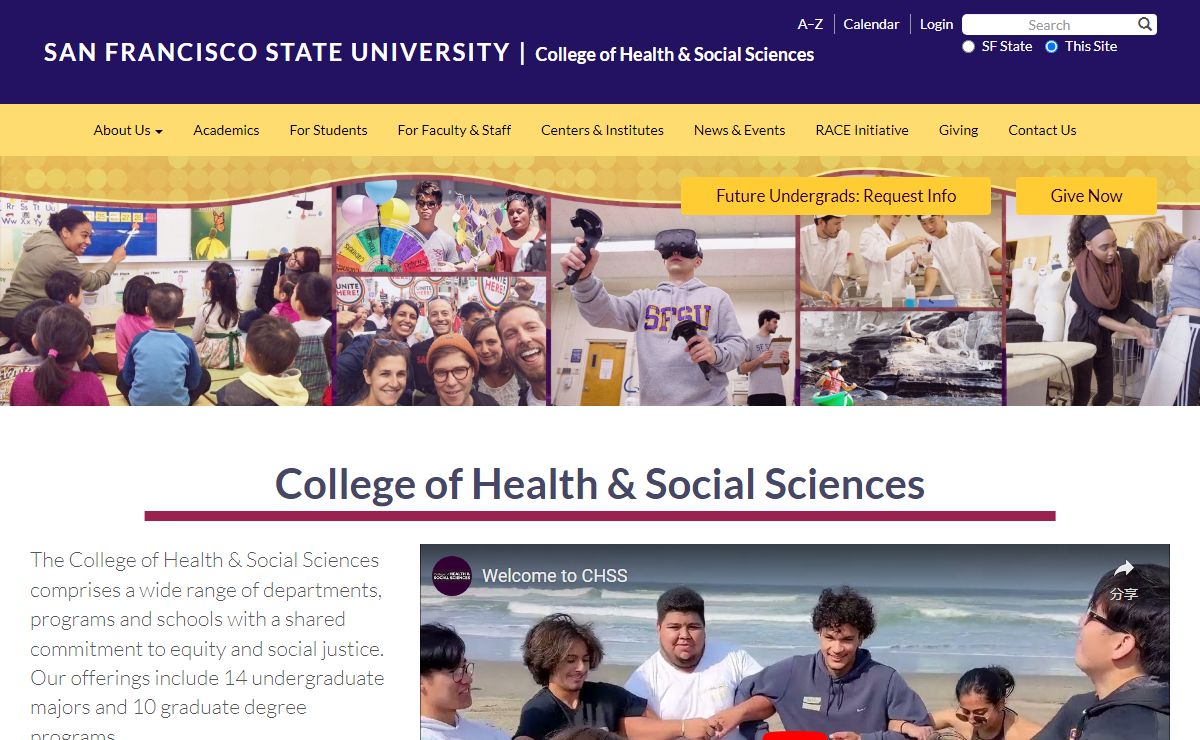
Task: Click the Giving navigation item
Action: [958, 130]
